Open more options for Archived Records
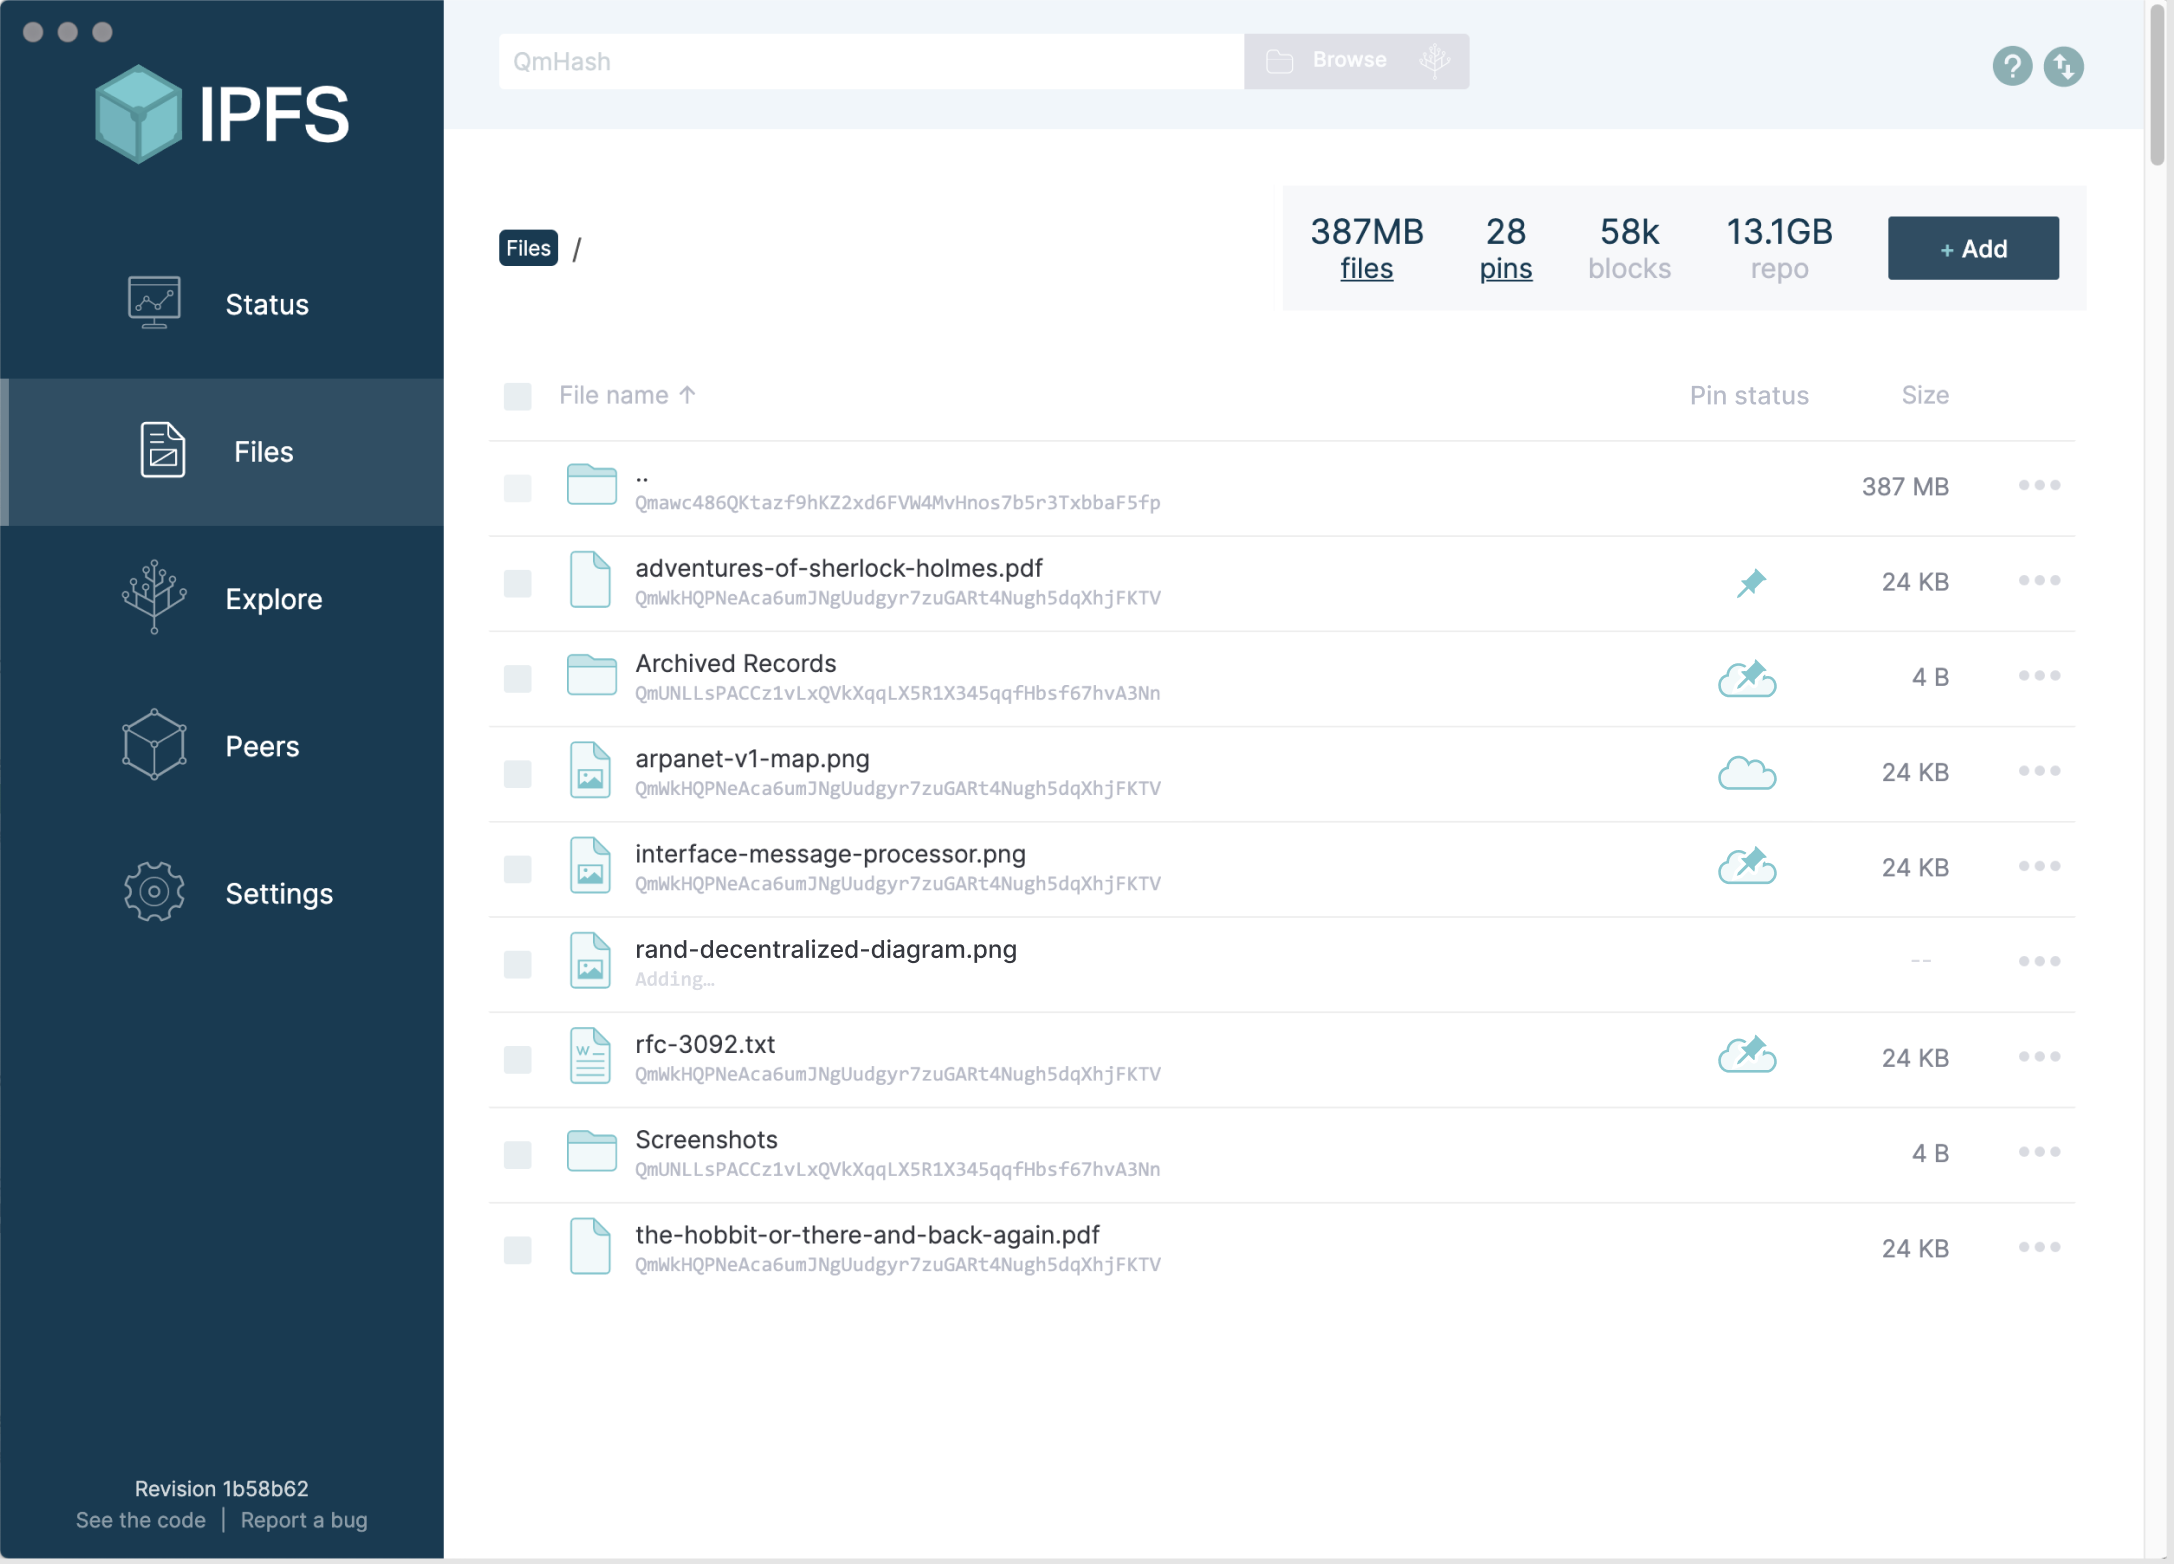The height and width of the screenshot is (1564, 2174). (2039, 675)
